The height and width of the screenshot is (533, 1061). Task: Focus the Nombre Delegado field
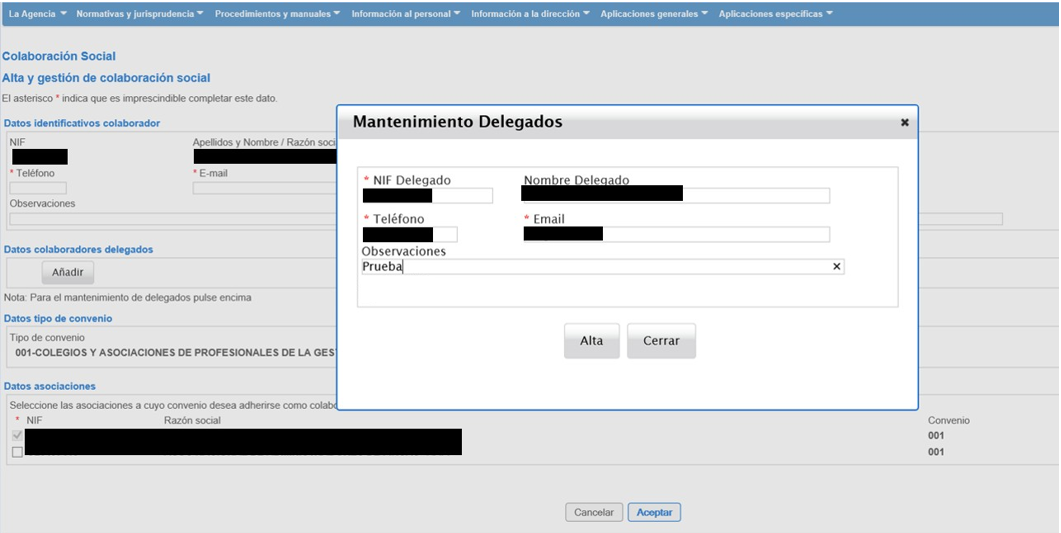[675, 195]
